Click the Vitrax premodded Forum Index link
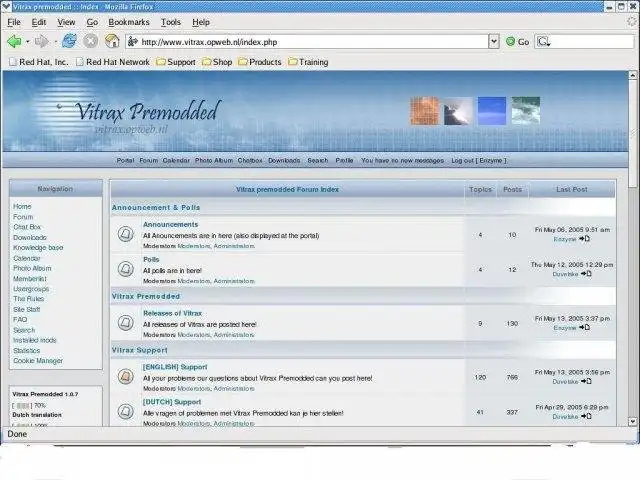 287,189
